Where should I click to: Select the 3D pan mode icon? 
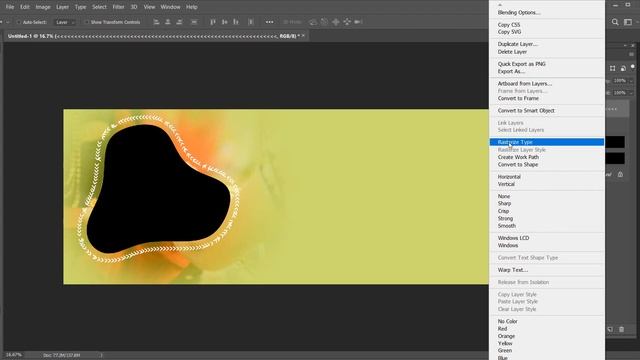336,22
